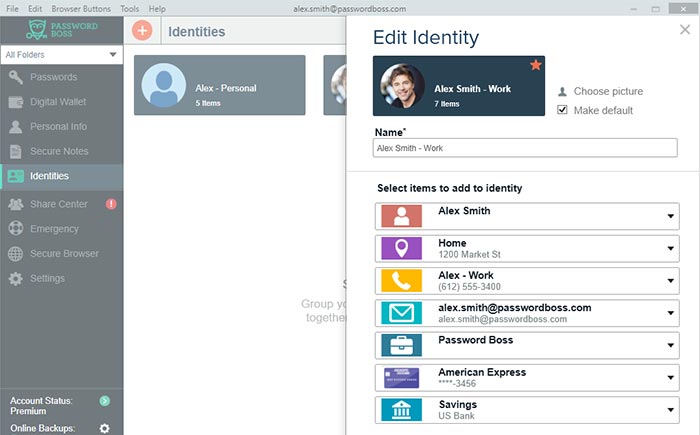Screen dimensions: 700x435
Task: Click the '7 Items' count on the identity card
Action: click(x=447, y=104)
